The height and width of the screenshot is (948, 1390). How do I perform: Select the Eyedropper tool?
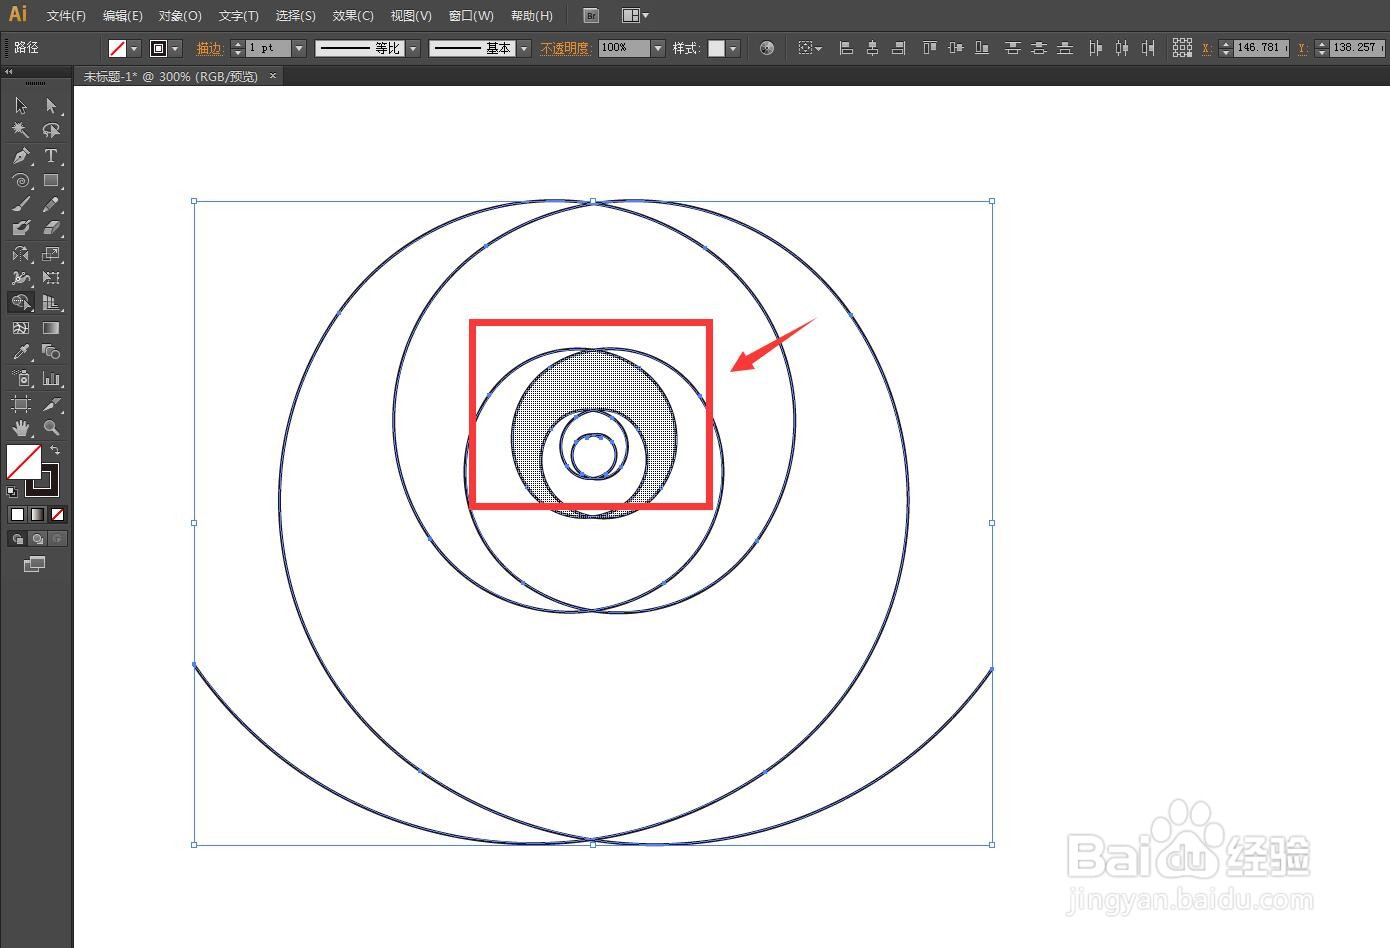(21, 353)
